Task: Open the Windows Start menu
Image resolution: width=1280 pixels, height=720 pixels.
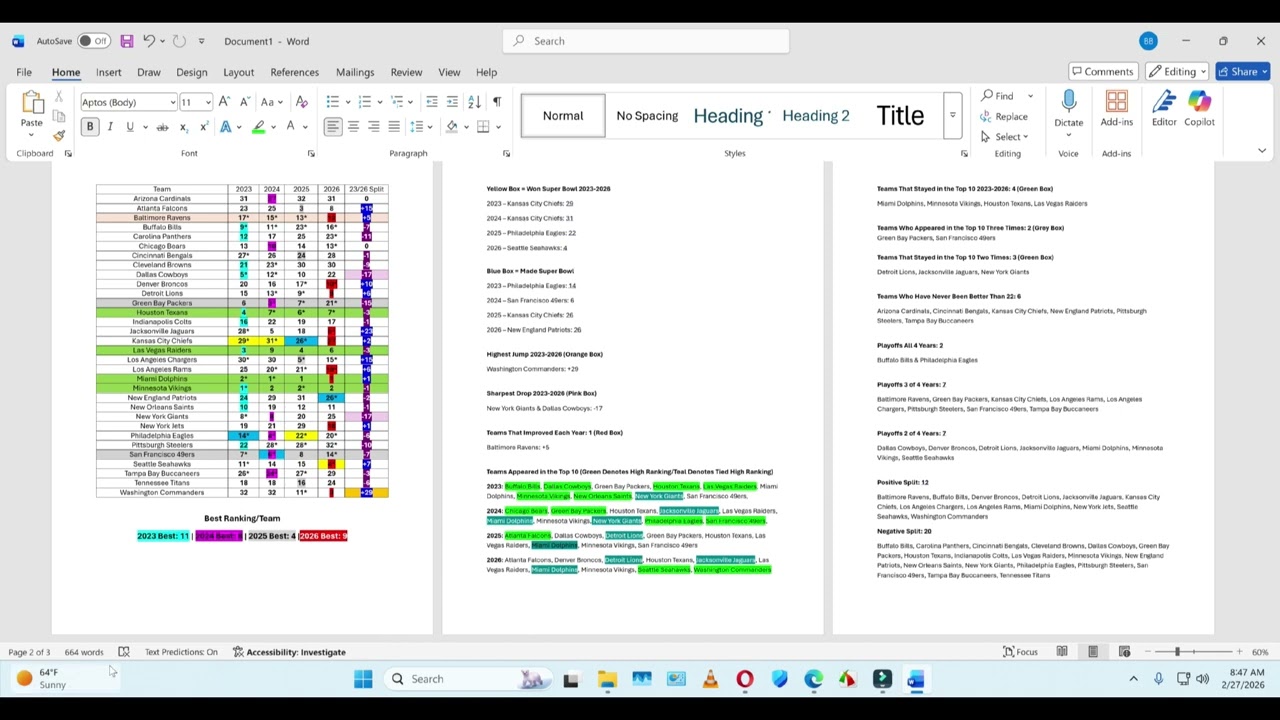Action: 363,679
